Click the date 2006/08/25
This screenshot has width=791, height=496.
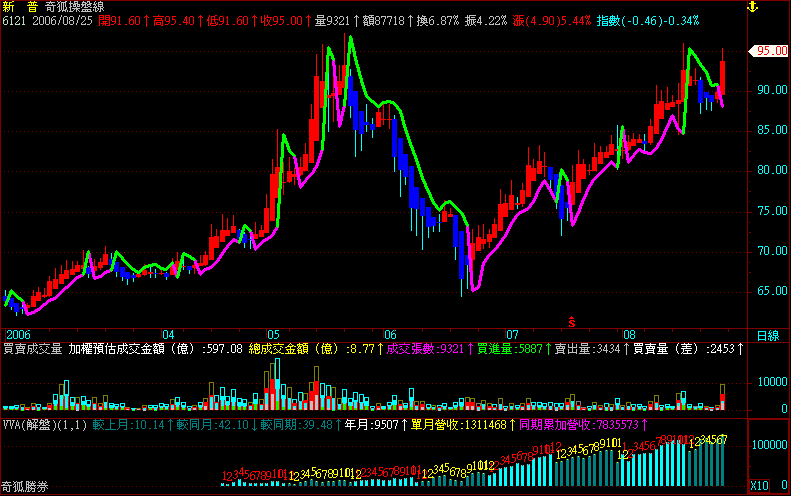(x=63, y=21)
